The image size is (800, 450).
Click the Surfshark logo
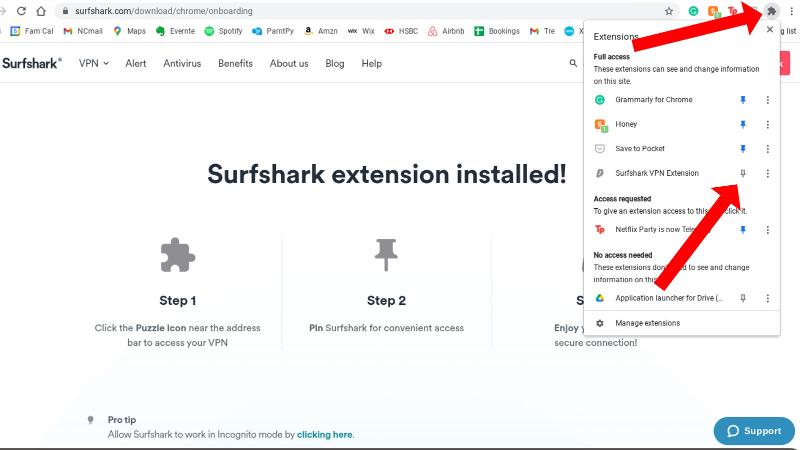tap(32, 63)
